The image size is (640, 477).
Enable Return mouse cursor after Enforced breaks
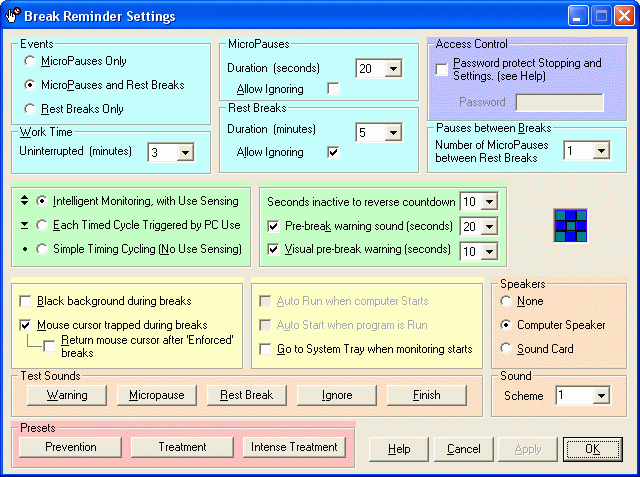tap(49, 346)
